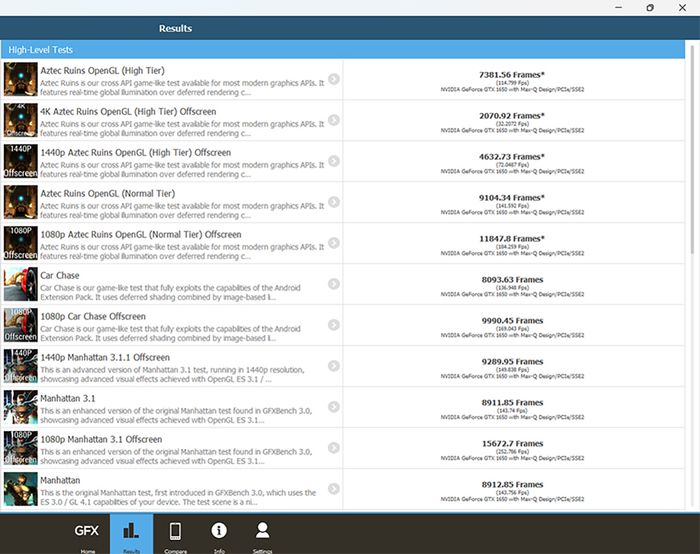Screen dimensions: 700x554
Task: Select the 9990.45 Frames result
Action: point(512,321)
